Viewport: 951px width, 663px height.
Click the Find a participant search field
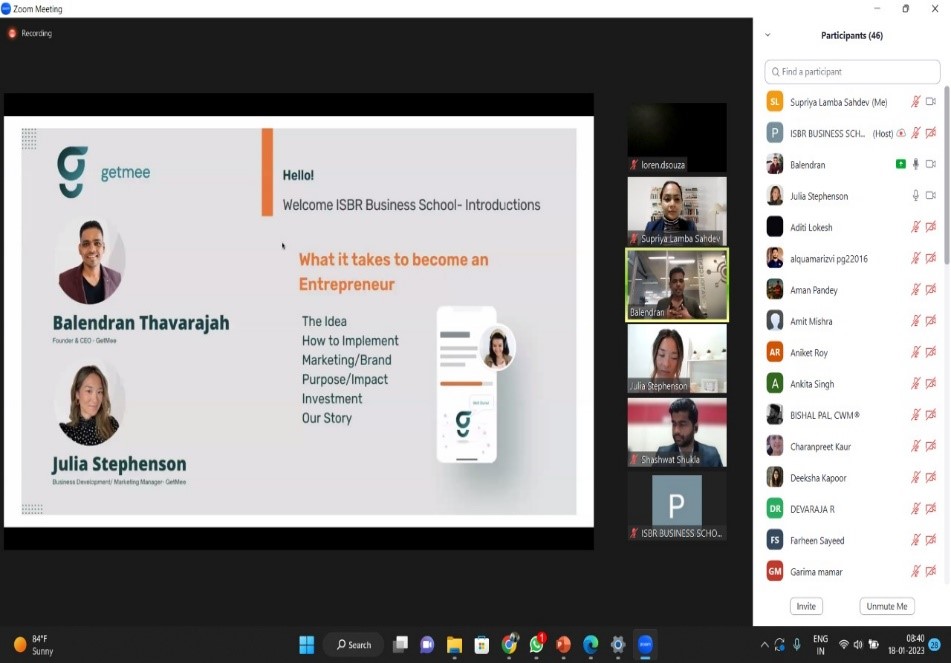(852, 72)
